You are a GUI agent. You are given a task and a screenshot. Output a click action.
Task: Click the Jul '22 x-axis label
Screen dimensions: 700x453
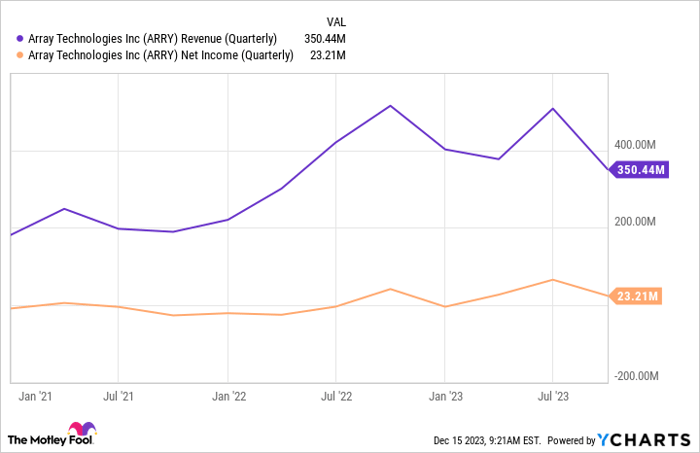[x=337, y=396]
